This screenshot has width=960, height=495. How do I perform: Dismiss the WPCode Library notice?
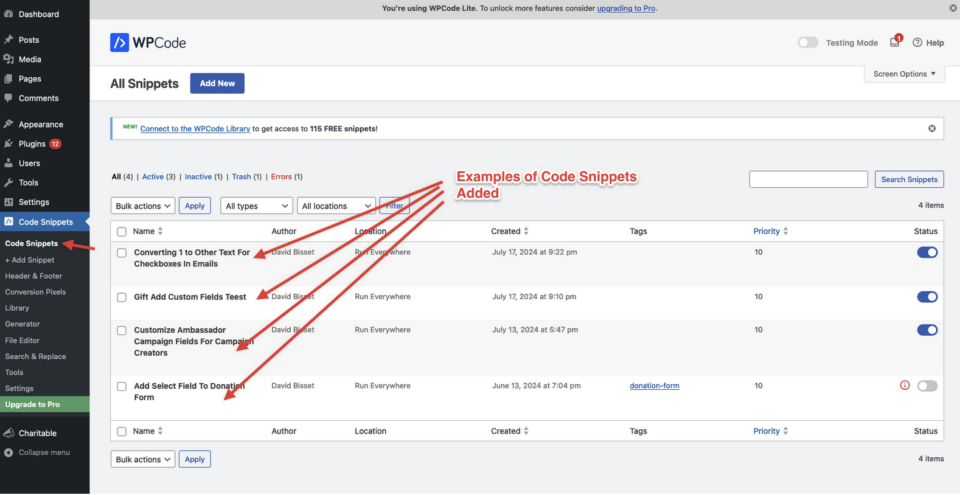click(932, 129)
